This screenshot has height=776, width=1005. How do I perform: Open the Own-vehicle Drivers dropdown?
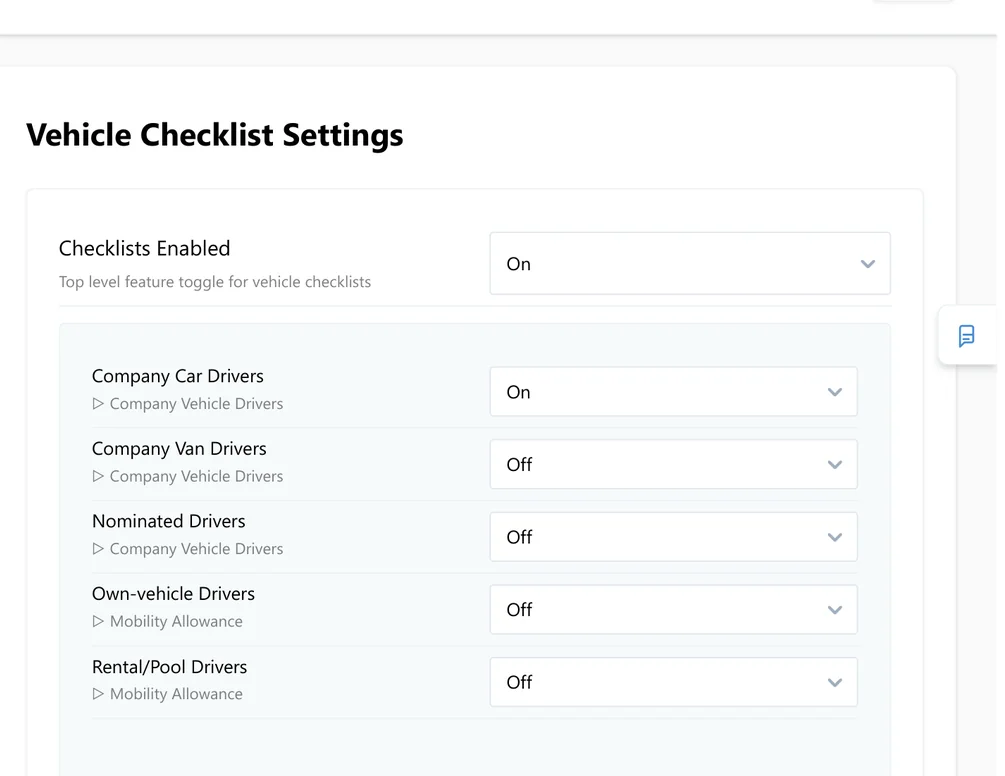[x=673, y=609]
